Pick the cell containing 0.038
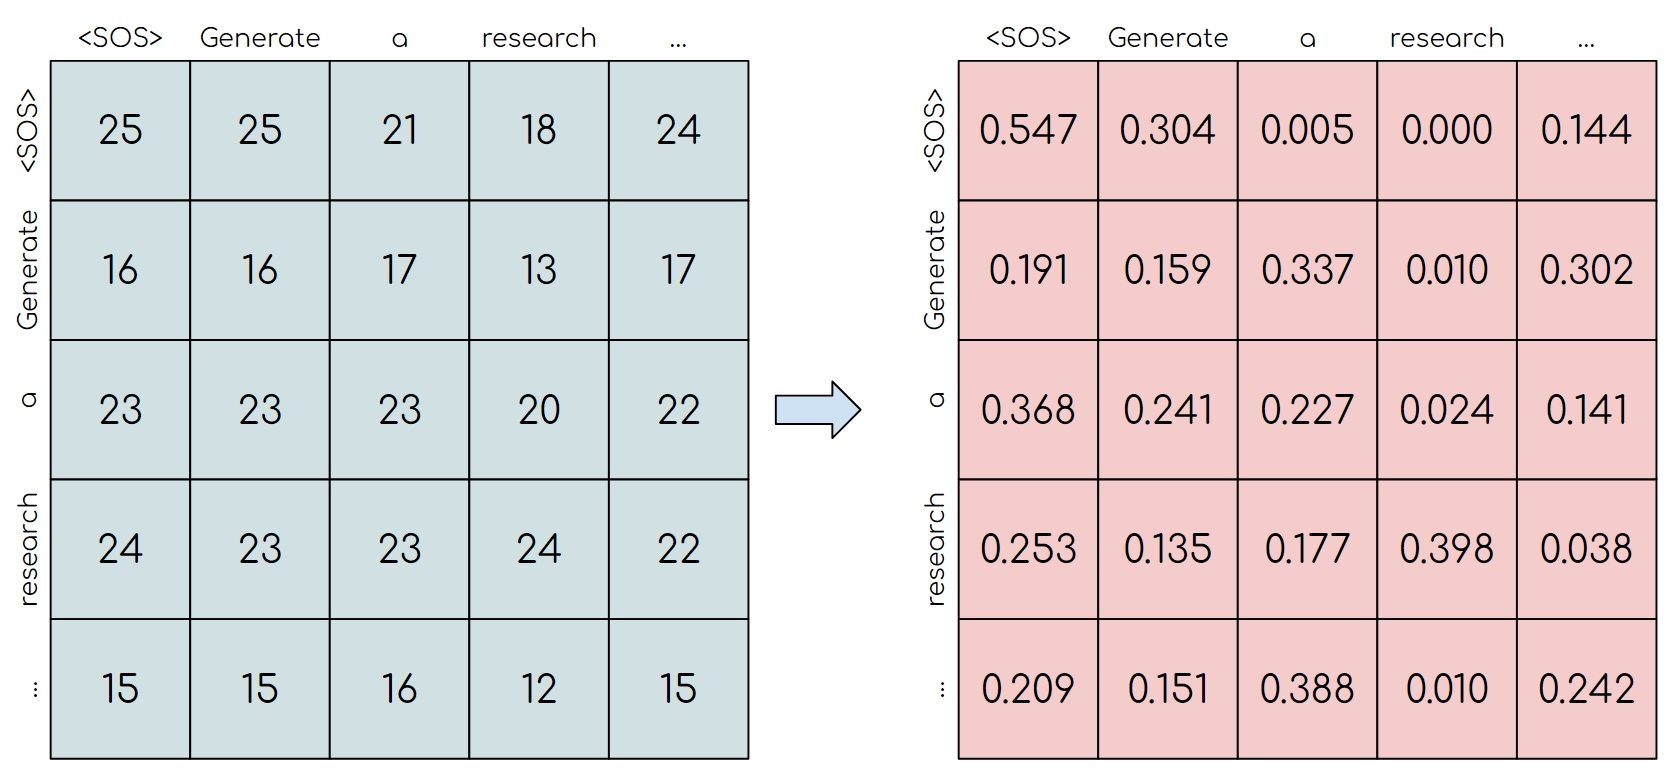The height and width of the screenshot is (782, 1677). coord(1586,549)
